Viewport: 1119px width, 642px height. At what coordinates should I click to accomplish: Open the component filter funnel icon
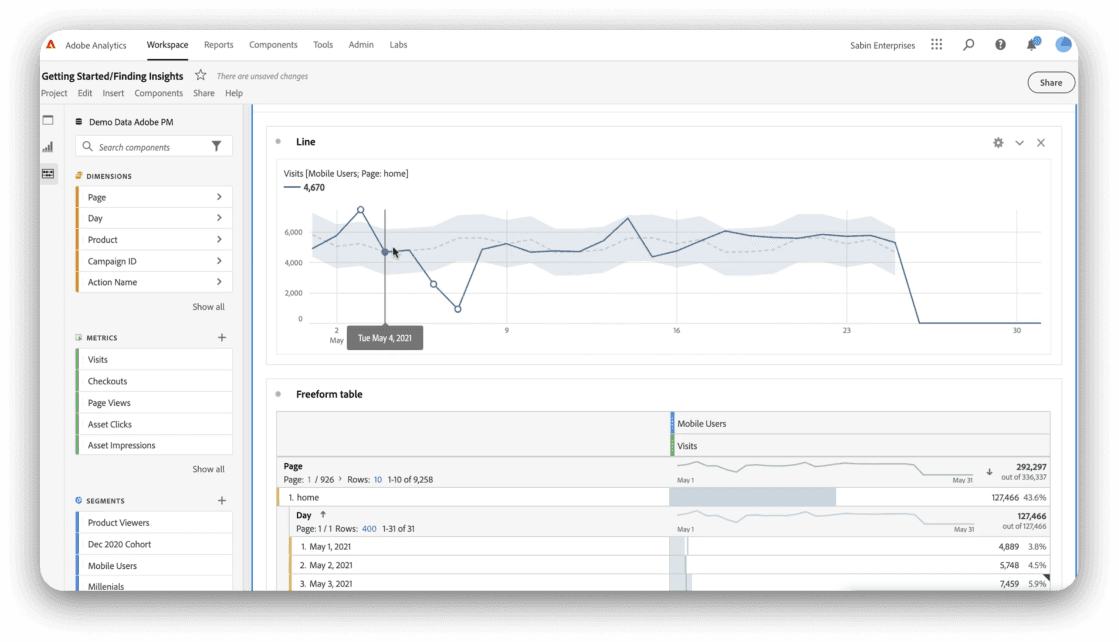(216, 146)
